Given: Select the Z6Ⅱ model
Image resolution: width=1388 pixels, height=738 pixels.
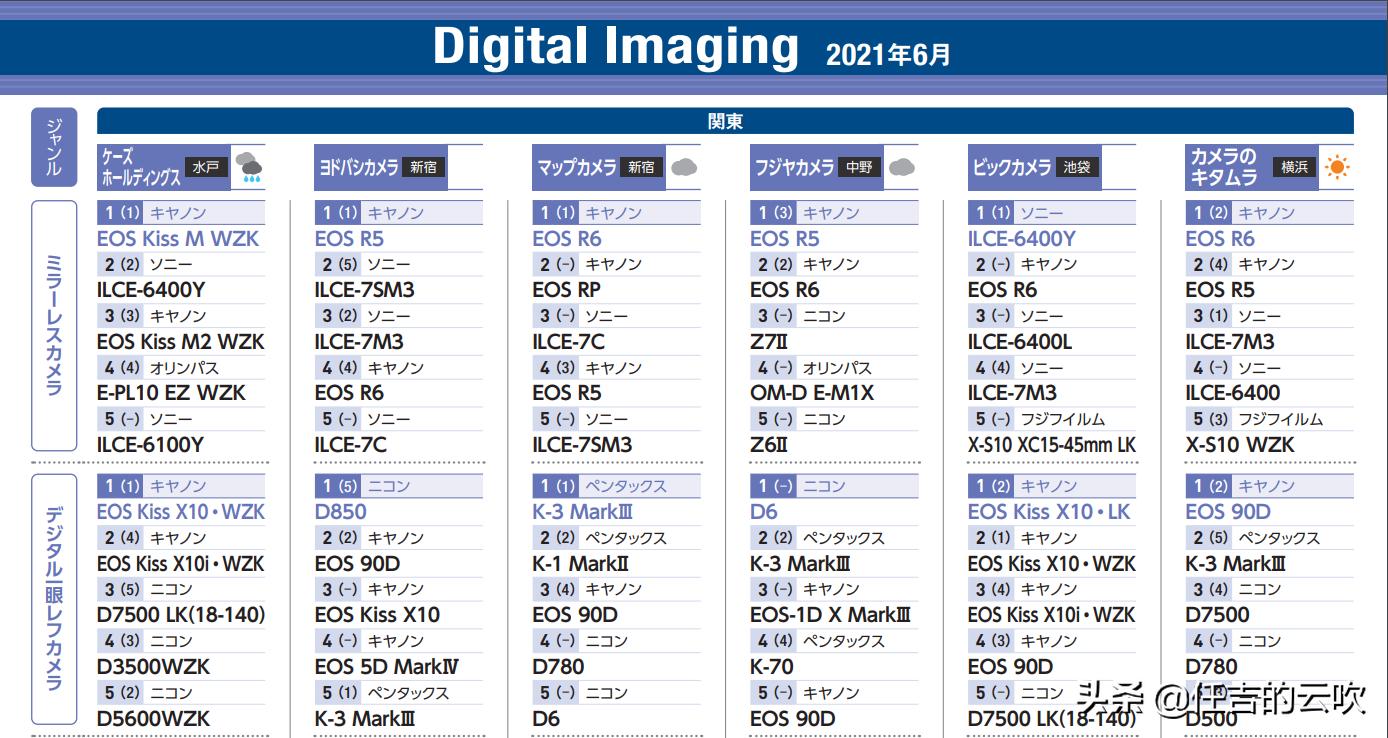Looking at the screenshot, I should (768, 445).
